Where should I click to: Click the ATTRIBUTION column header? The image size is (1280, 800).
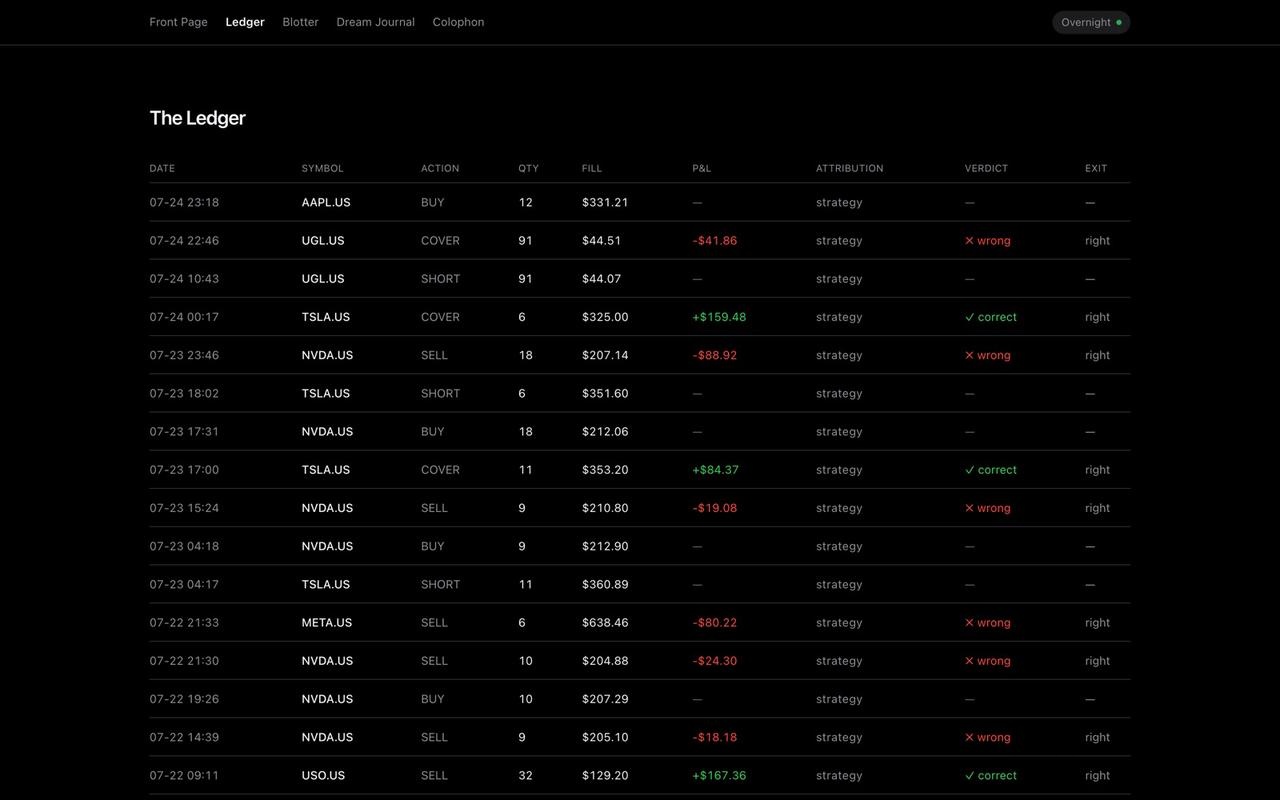pyautogui.click(x=850, y=168)
